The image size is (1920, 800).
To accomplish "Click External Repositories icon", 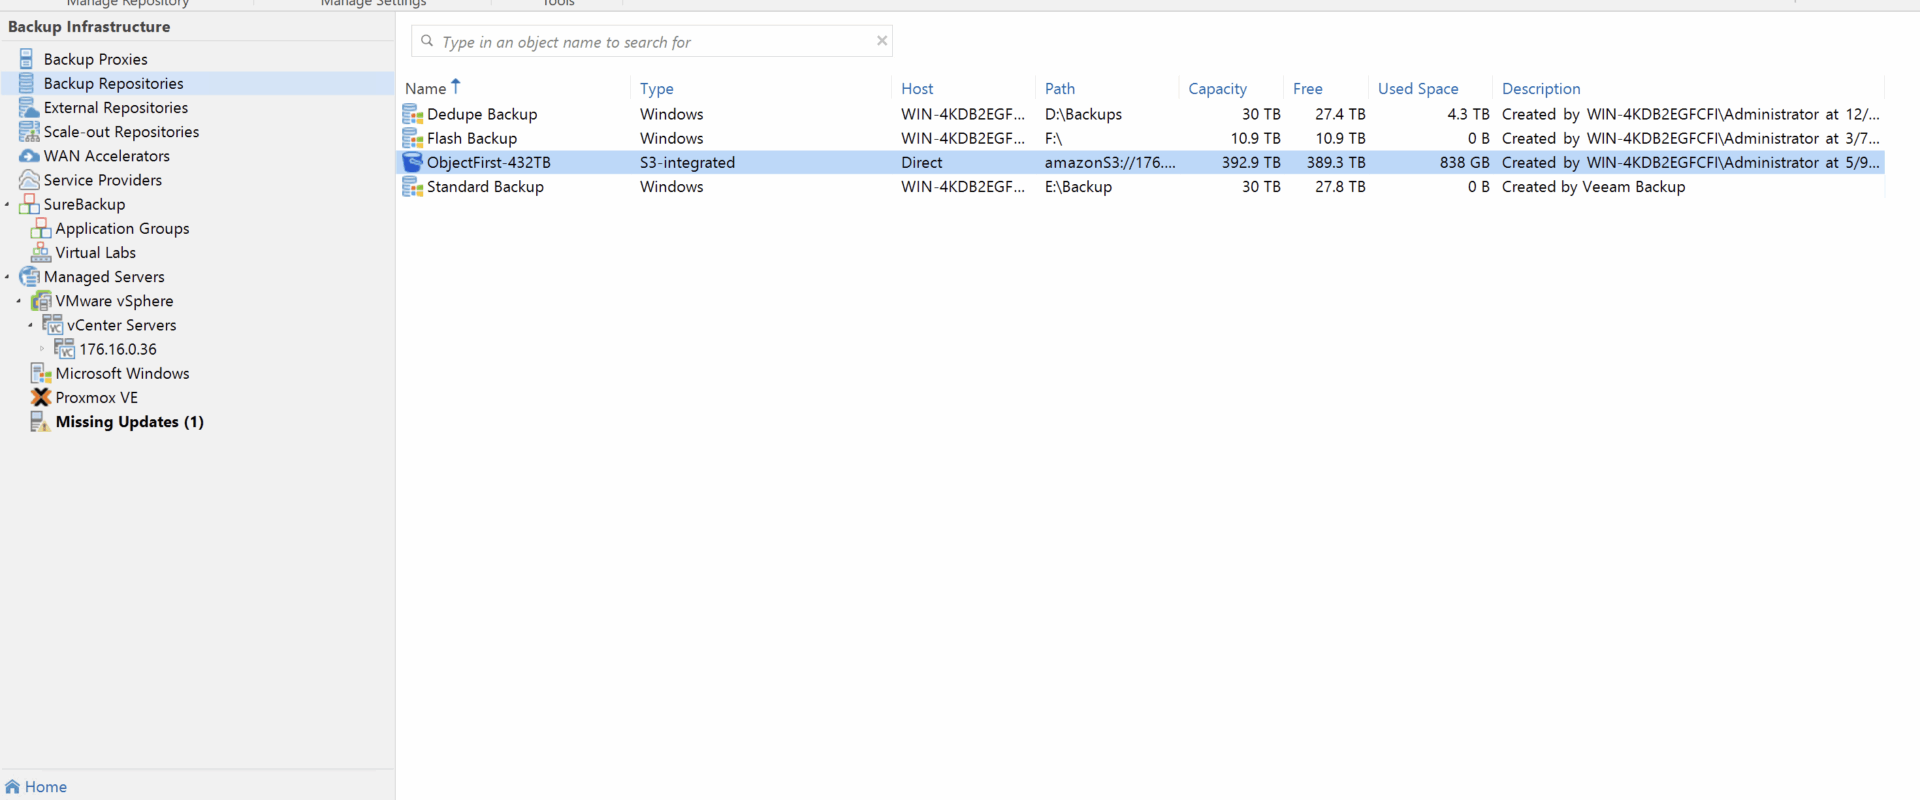I will (x=29, y=107).
